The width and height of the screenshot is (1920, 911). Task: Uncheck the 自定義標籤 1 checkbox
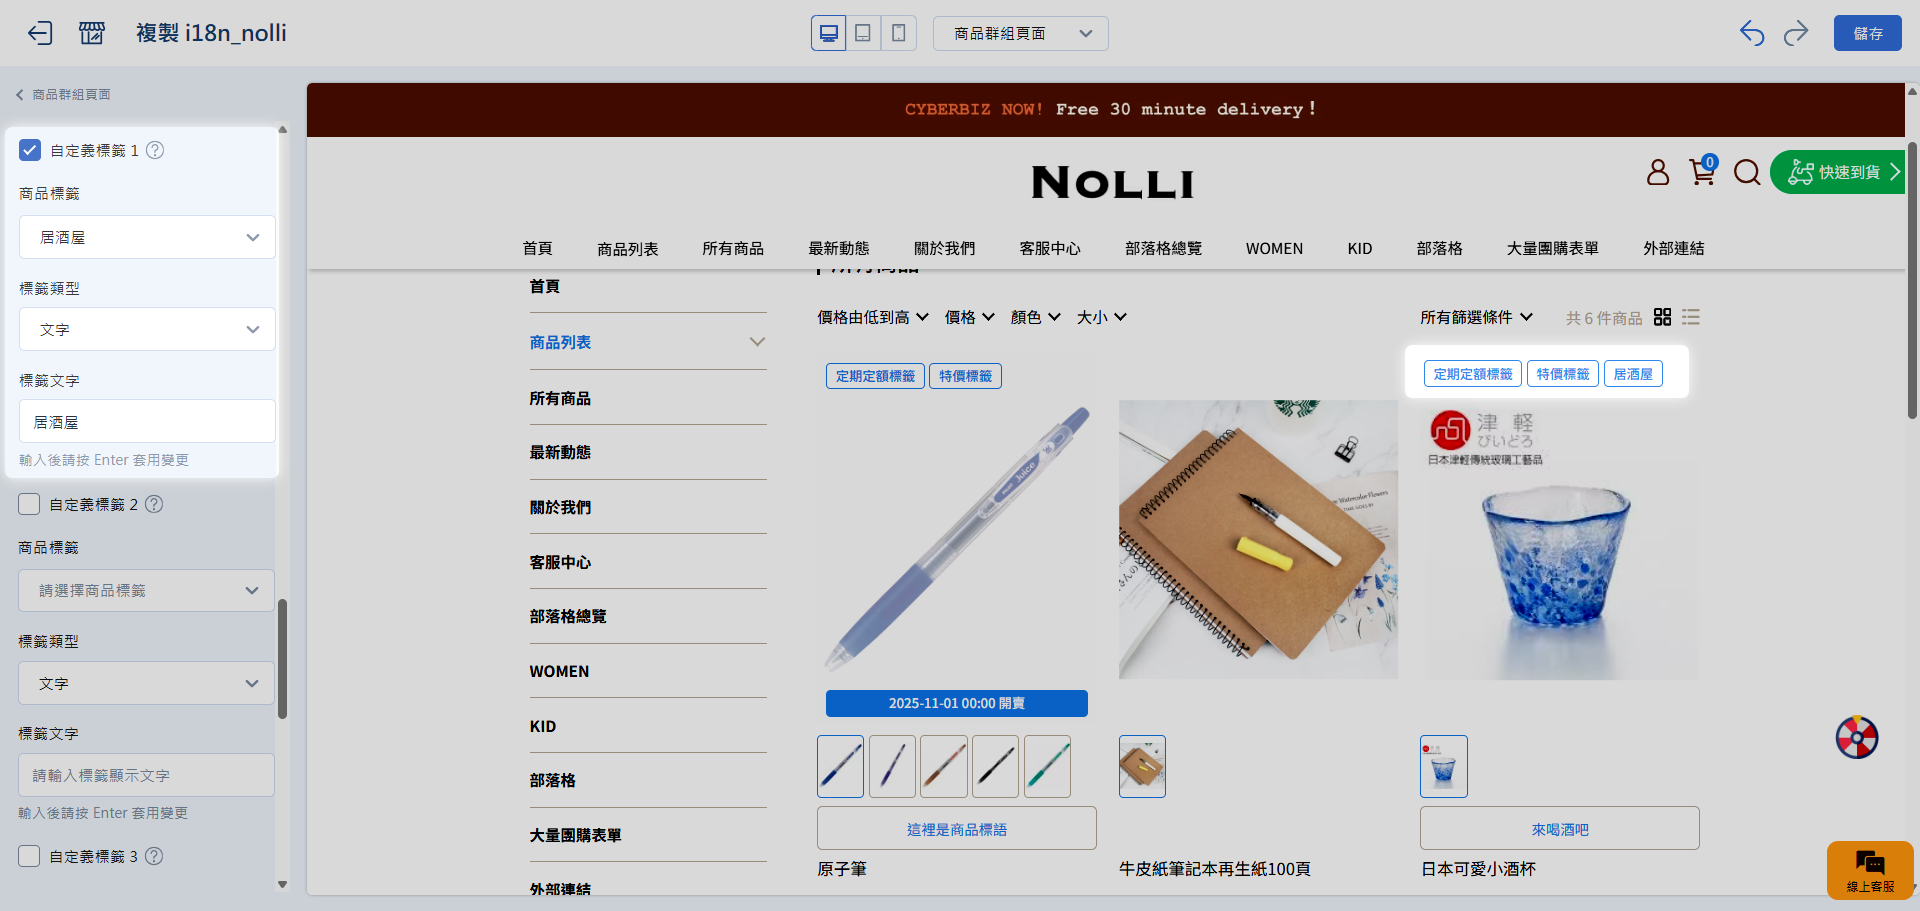[30, 150]
